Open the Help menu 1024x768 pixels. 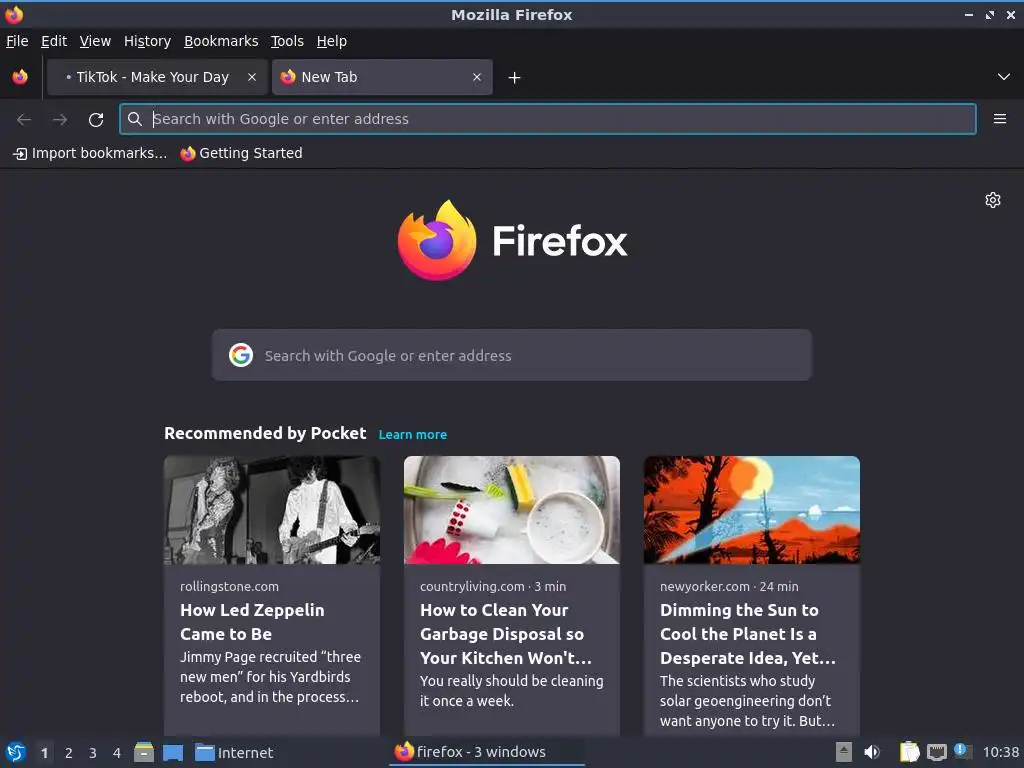(x=332, y=41)
